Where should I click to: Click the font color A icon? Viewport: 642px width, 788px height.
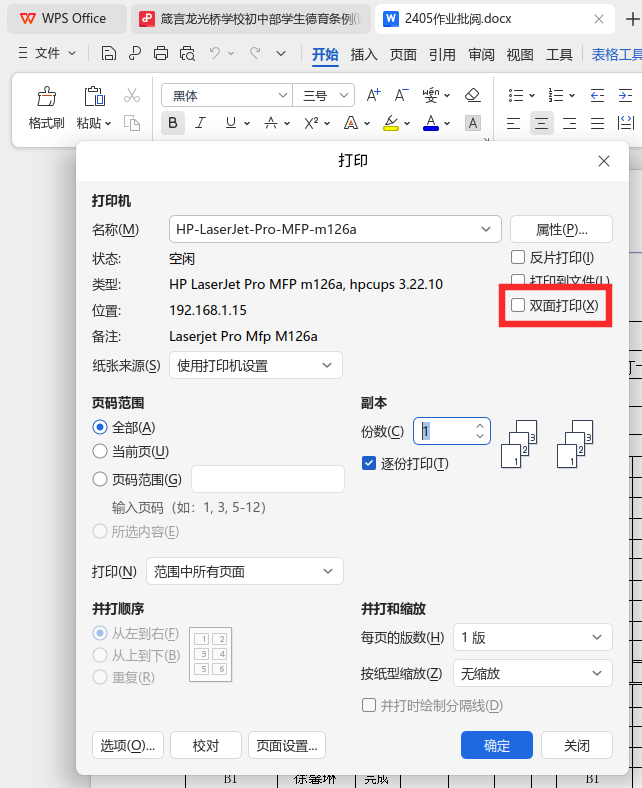(x=431, y=123)
